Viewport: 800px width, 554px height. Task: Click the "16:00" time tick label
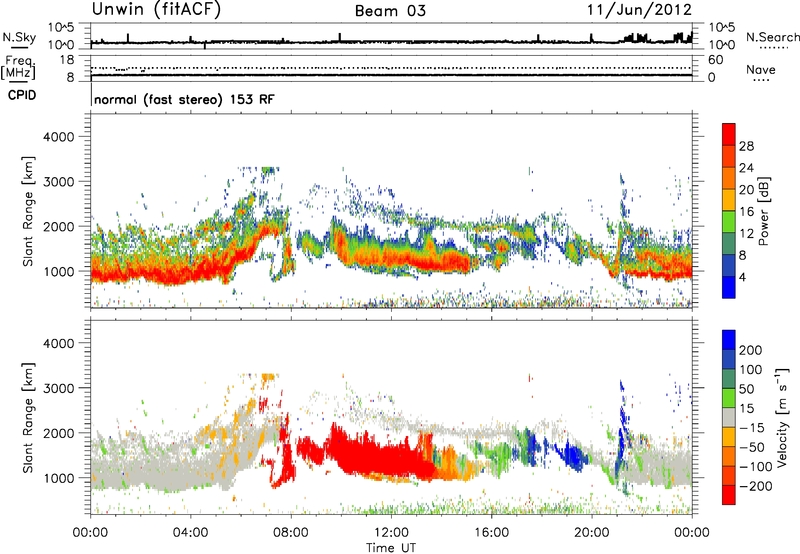(491, 533)
